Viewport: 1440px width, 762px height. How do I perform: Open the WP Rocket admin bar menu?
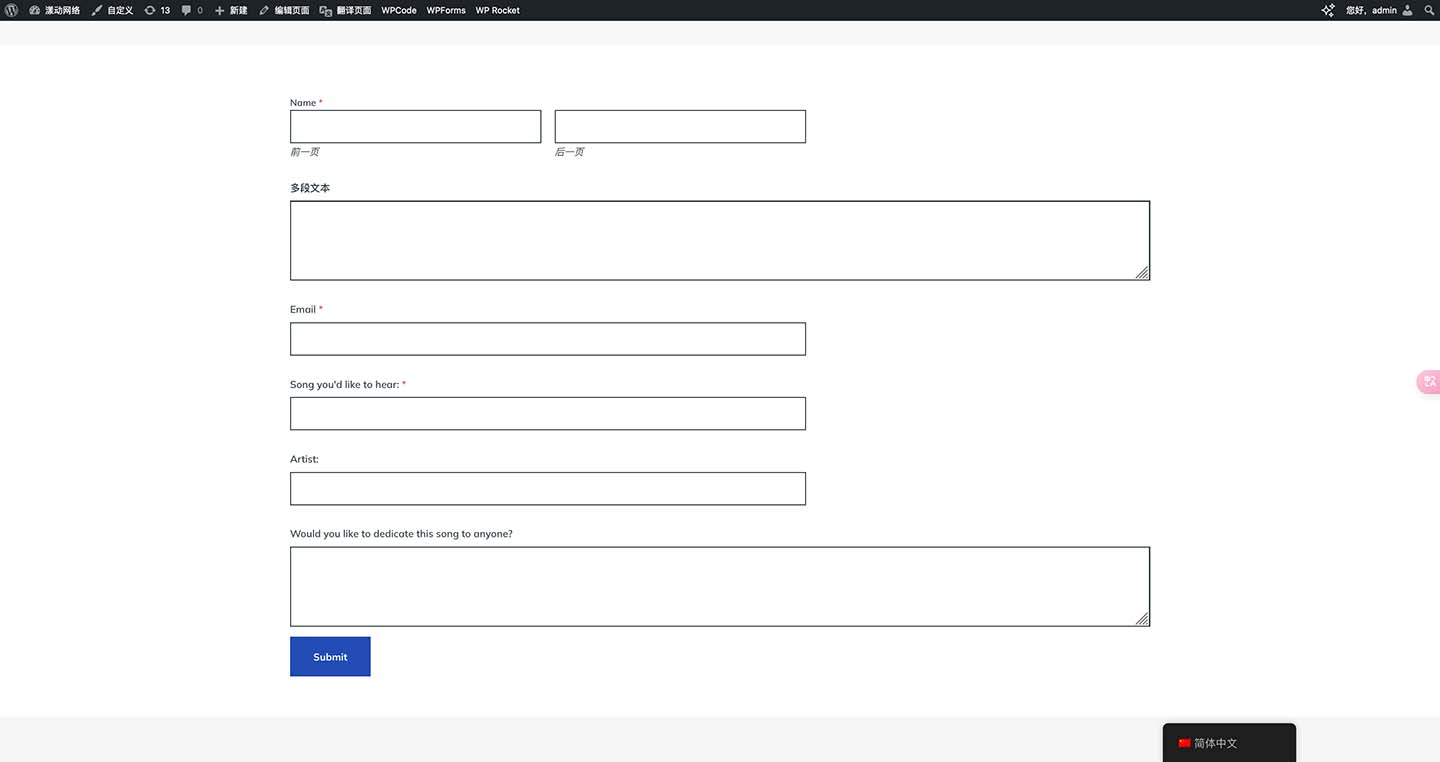(x=497, y=10)
